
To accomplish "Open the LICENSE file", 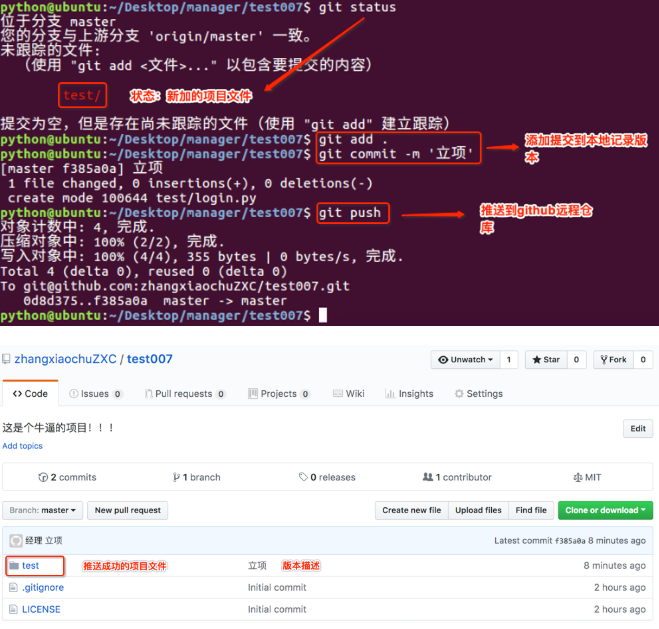I will [x=41, y=609].
